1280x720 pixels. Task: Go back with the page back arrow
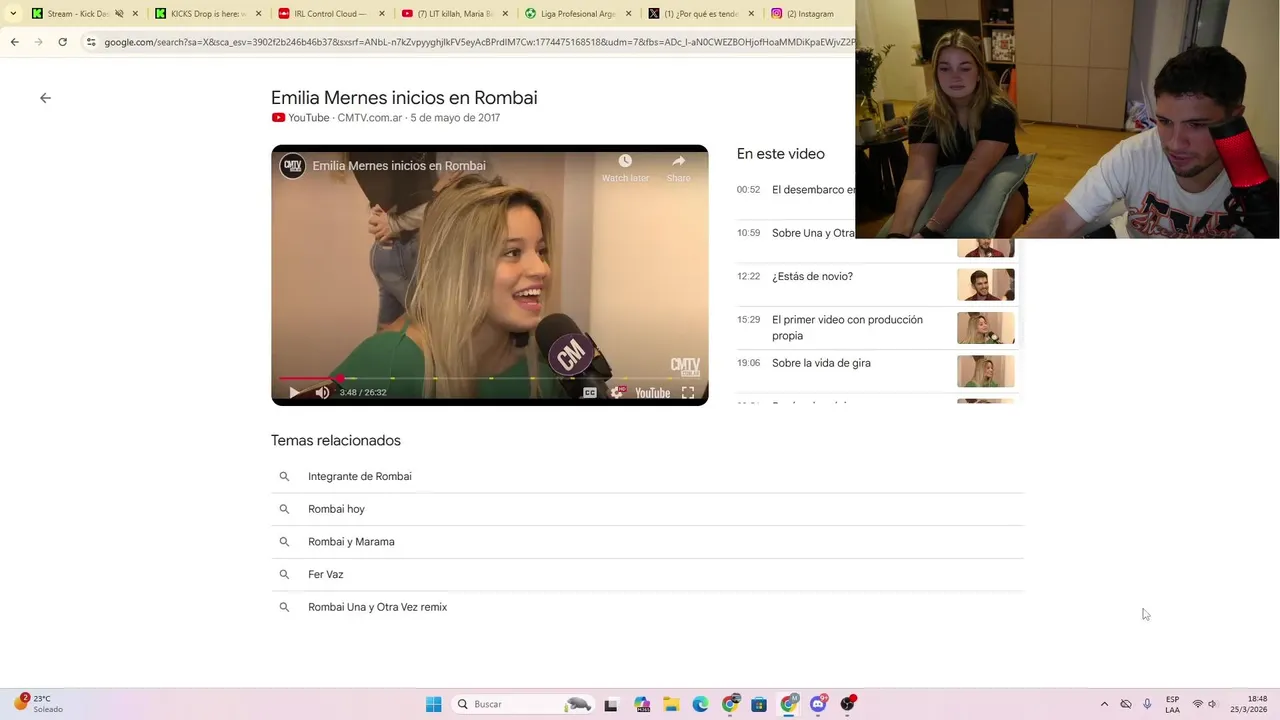point(45,98)
